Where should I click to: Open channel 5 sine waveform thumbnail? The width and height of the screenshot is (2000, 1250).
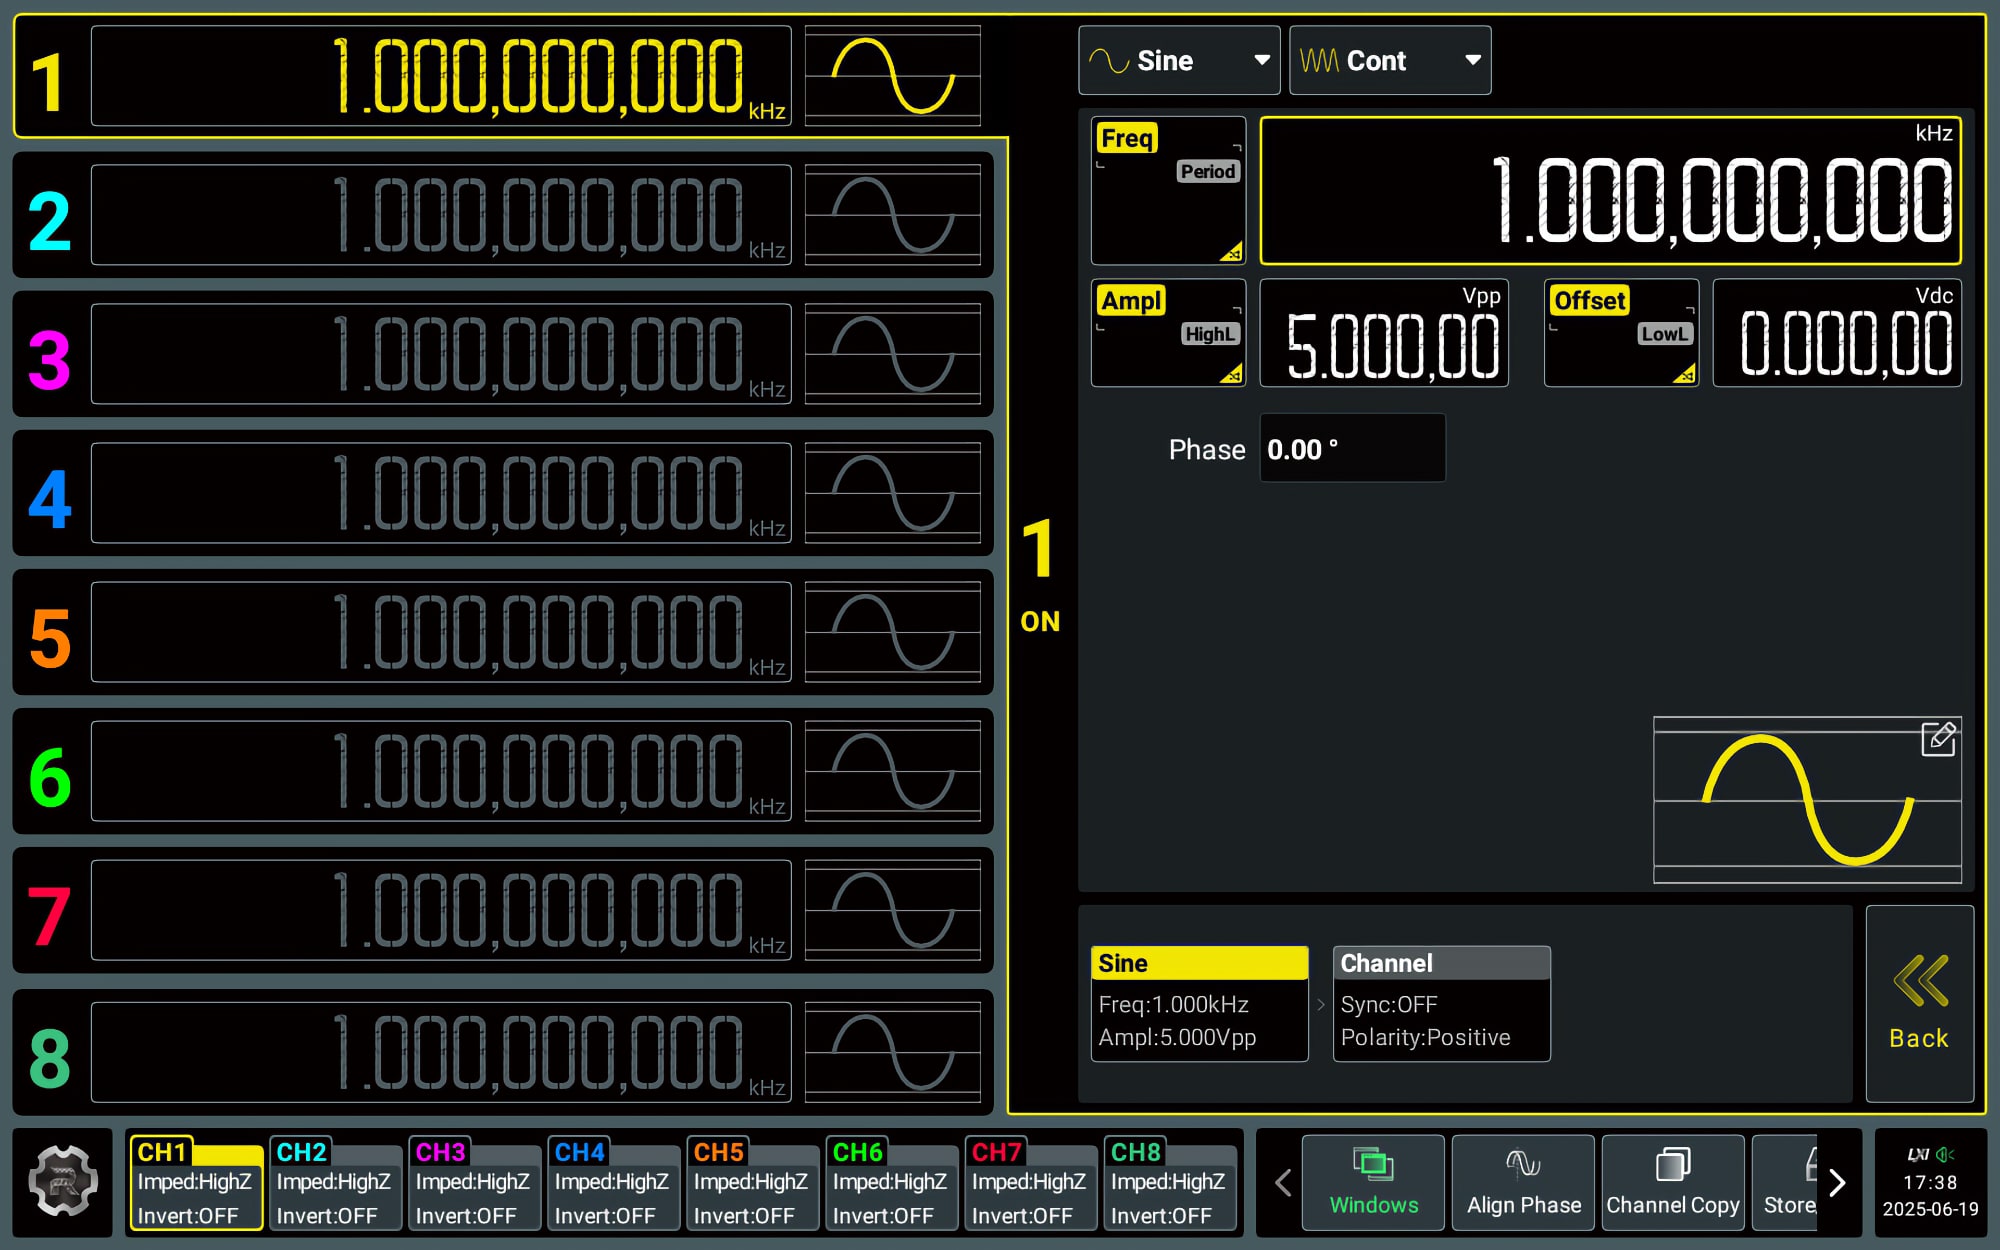coord(893,632)
